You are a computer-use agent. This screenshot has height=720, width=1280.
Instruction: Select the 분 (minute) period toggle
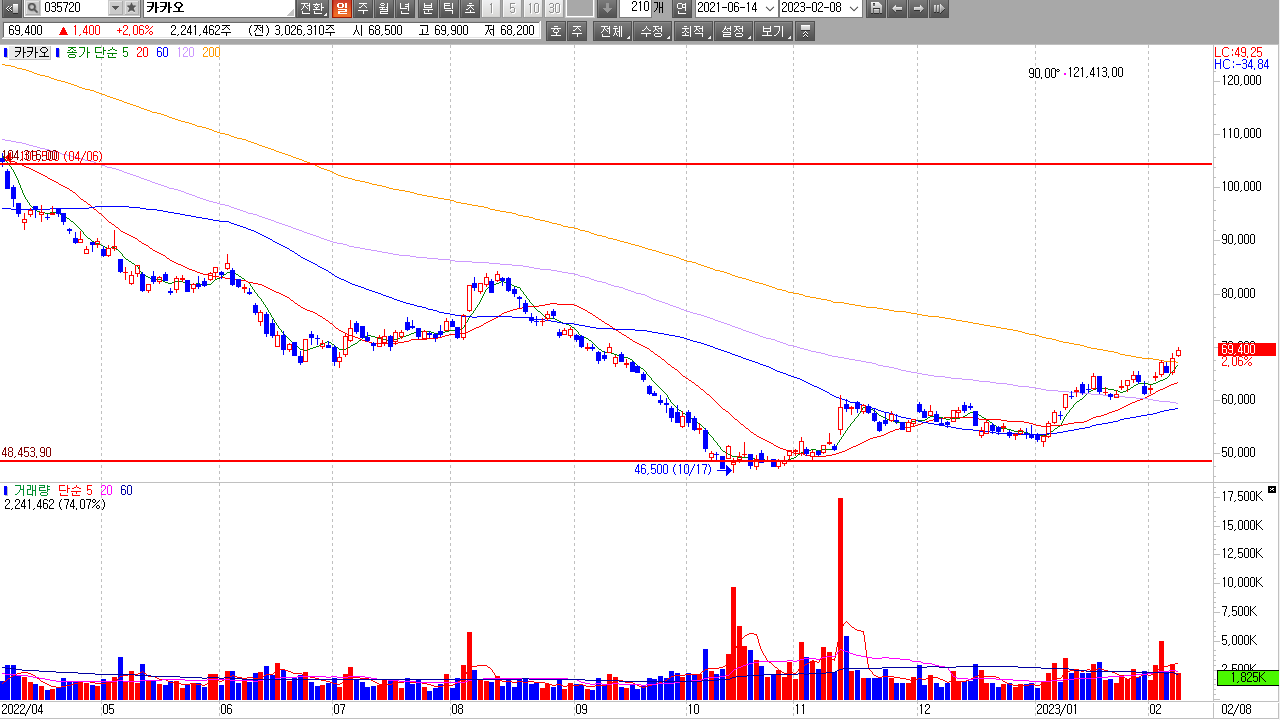point(428,8)
